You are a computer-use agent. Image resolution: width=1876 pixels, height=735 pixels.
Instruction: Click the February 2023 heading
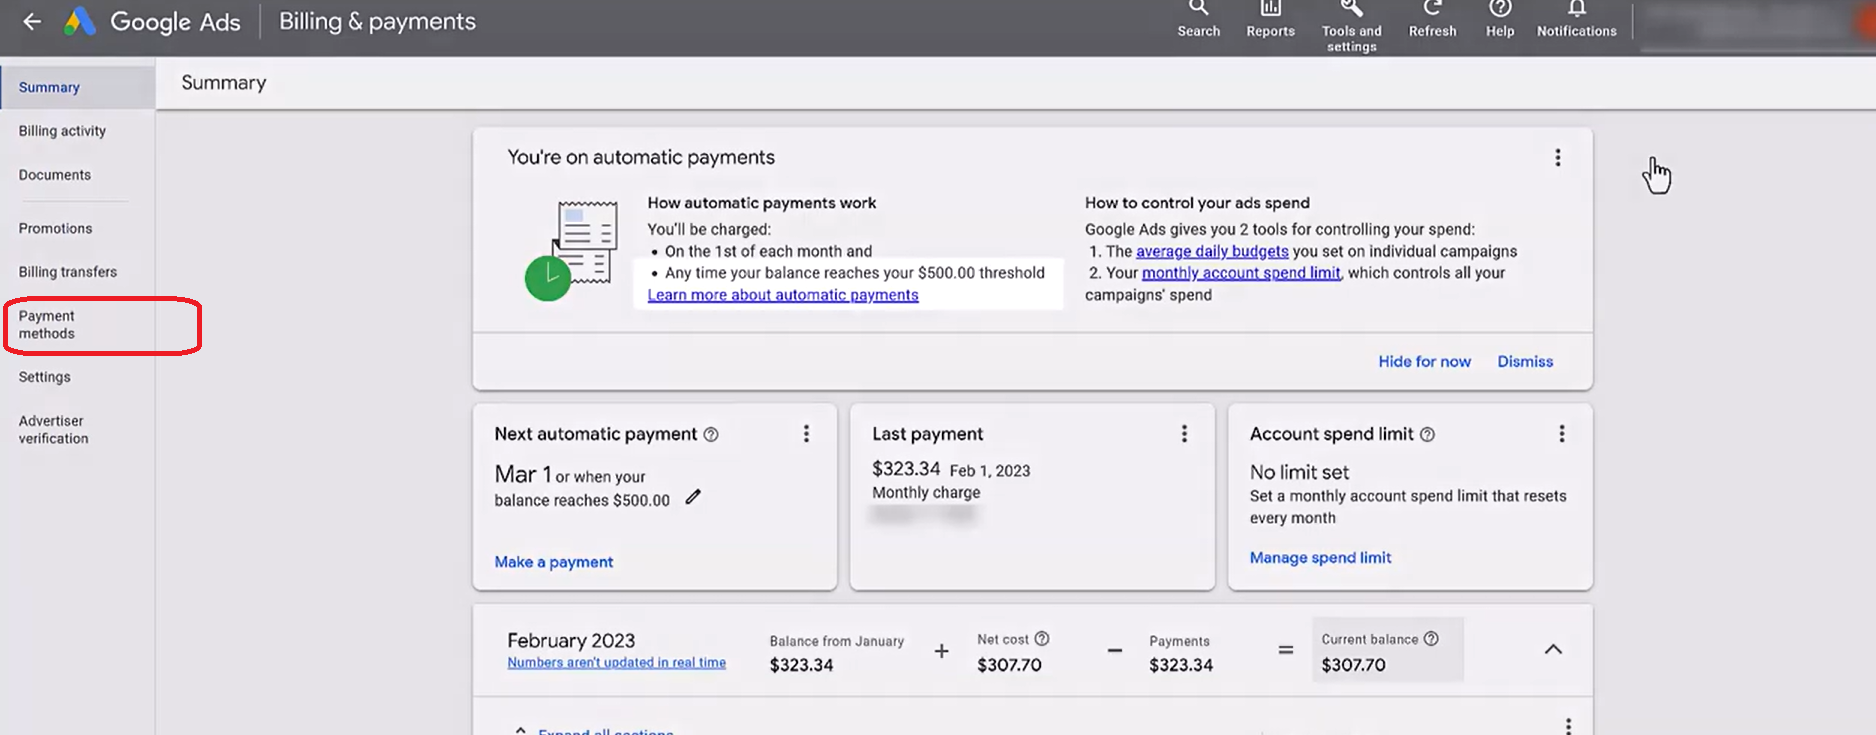(x=571, y=640)
